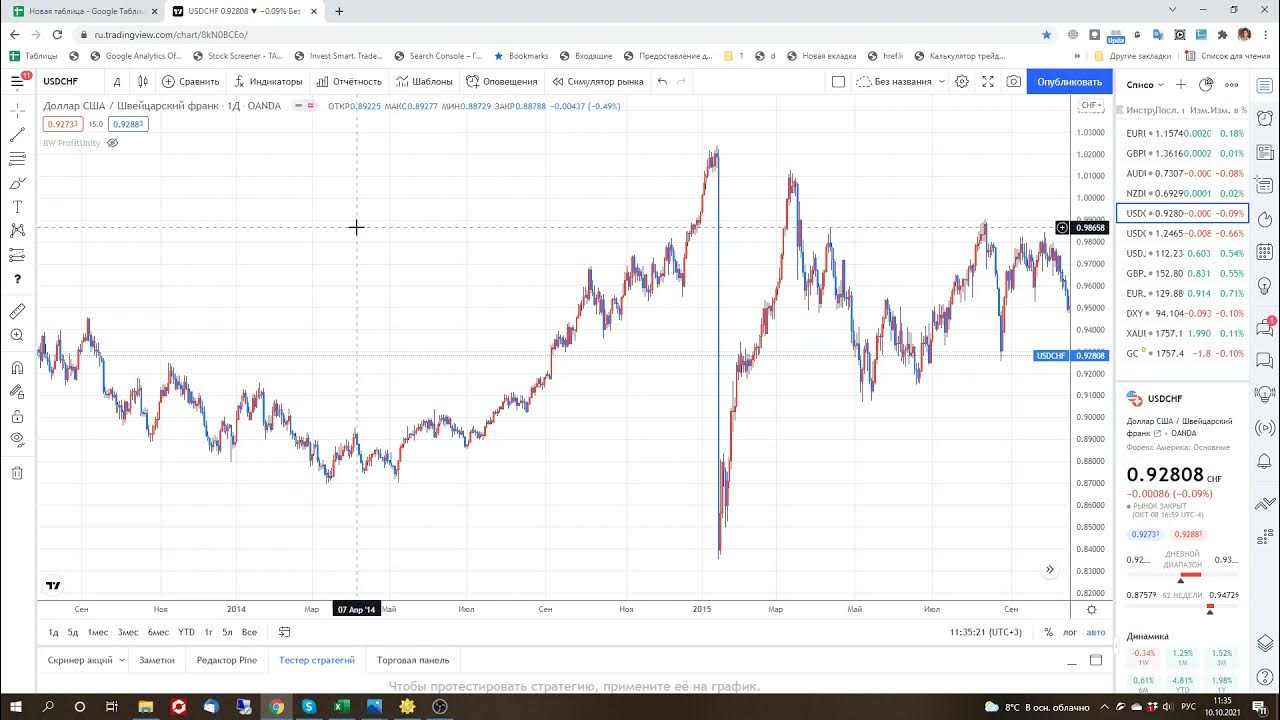Open the Отчётность financials menu

pyautogui.click(x=348, y=81)
